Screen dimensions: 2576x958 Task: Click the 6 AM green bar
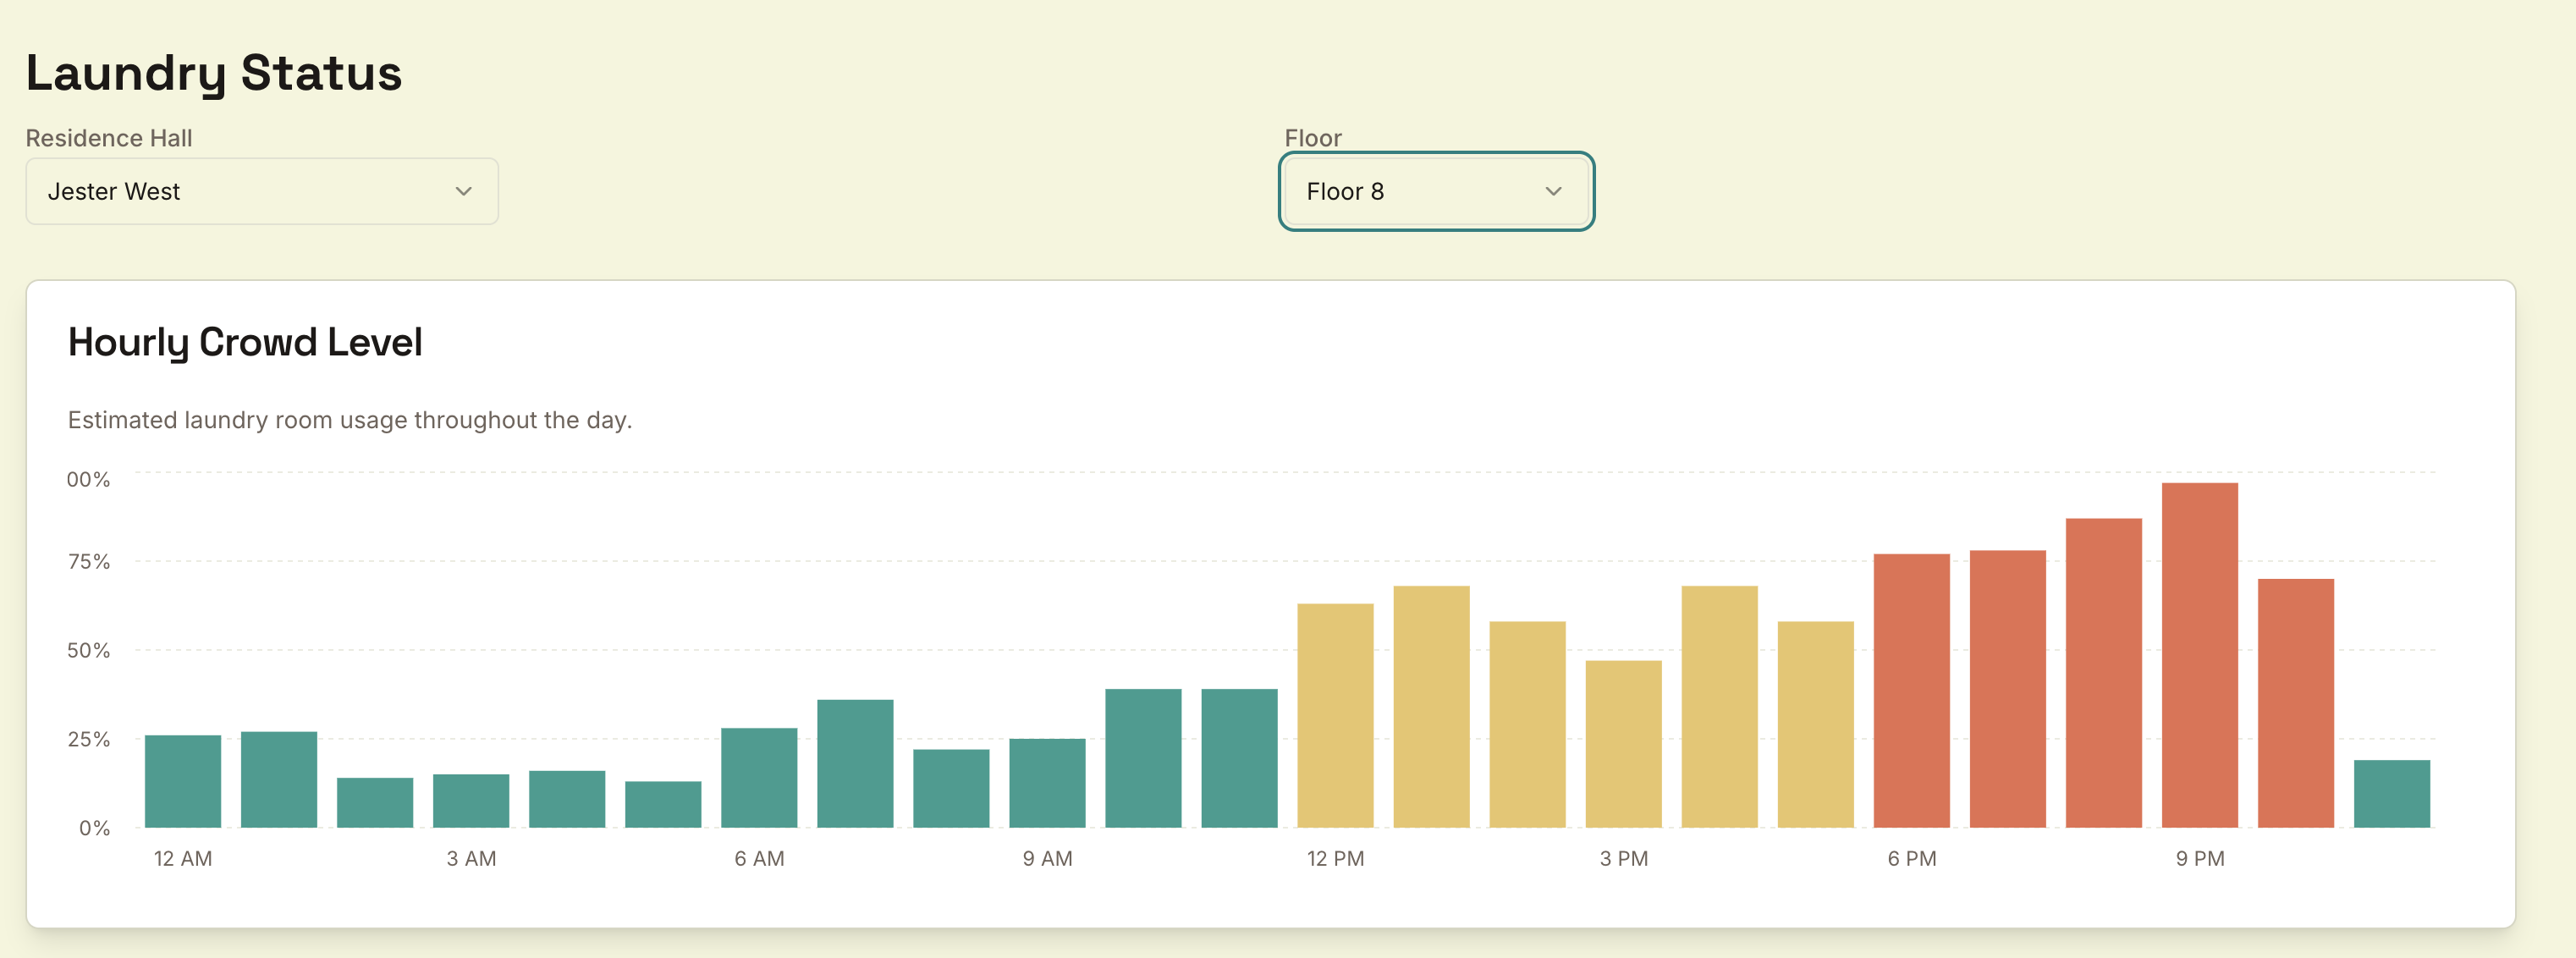tap(759, 777)
